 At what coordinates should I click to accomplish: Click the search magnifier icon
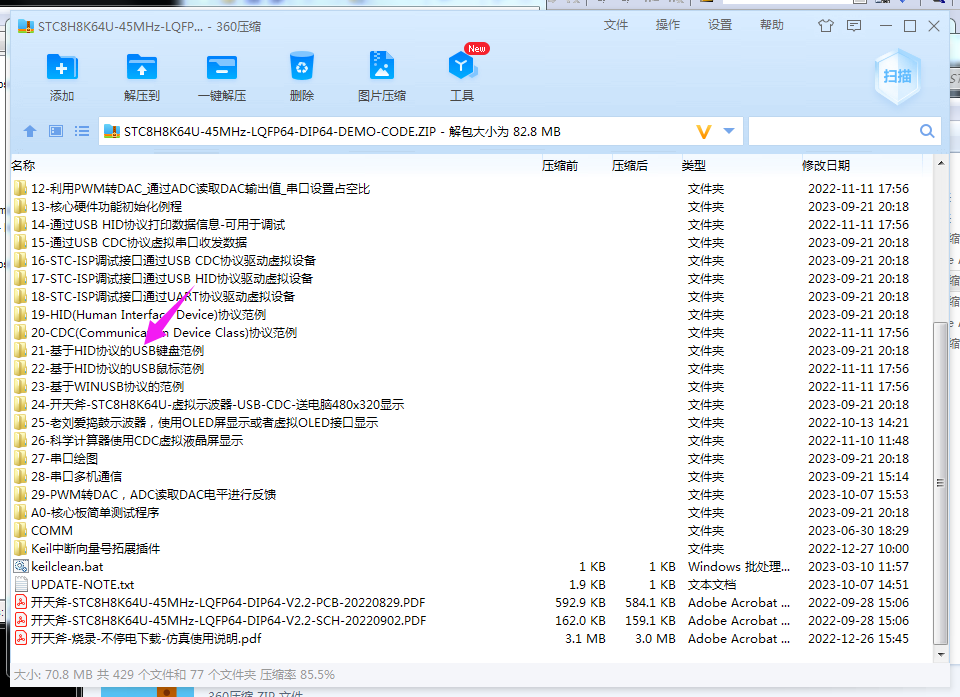927,131
